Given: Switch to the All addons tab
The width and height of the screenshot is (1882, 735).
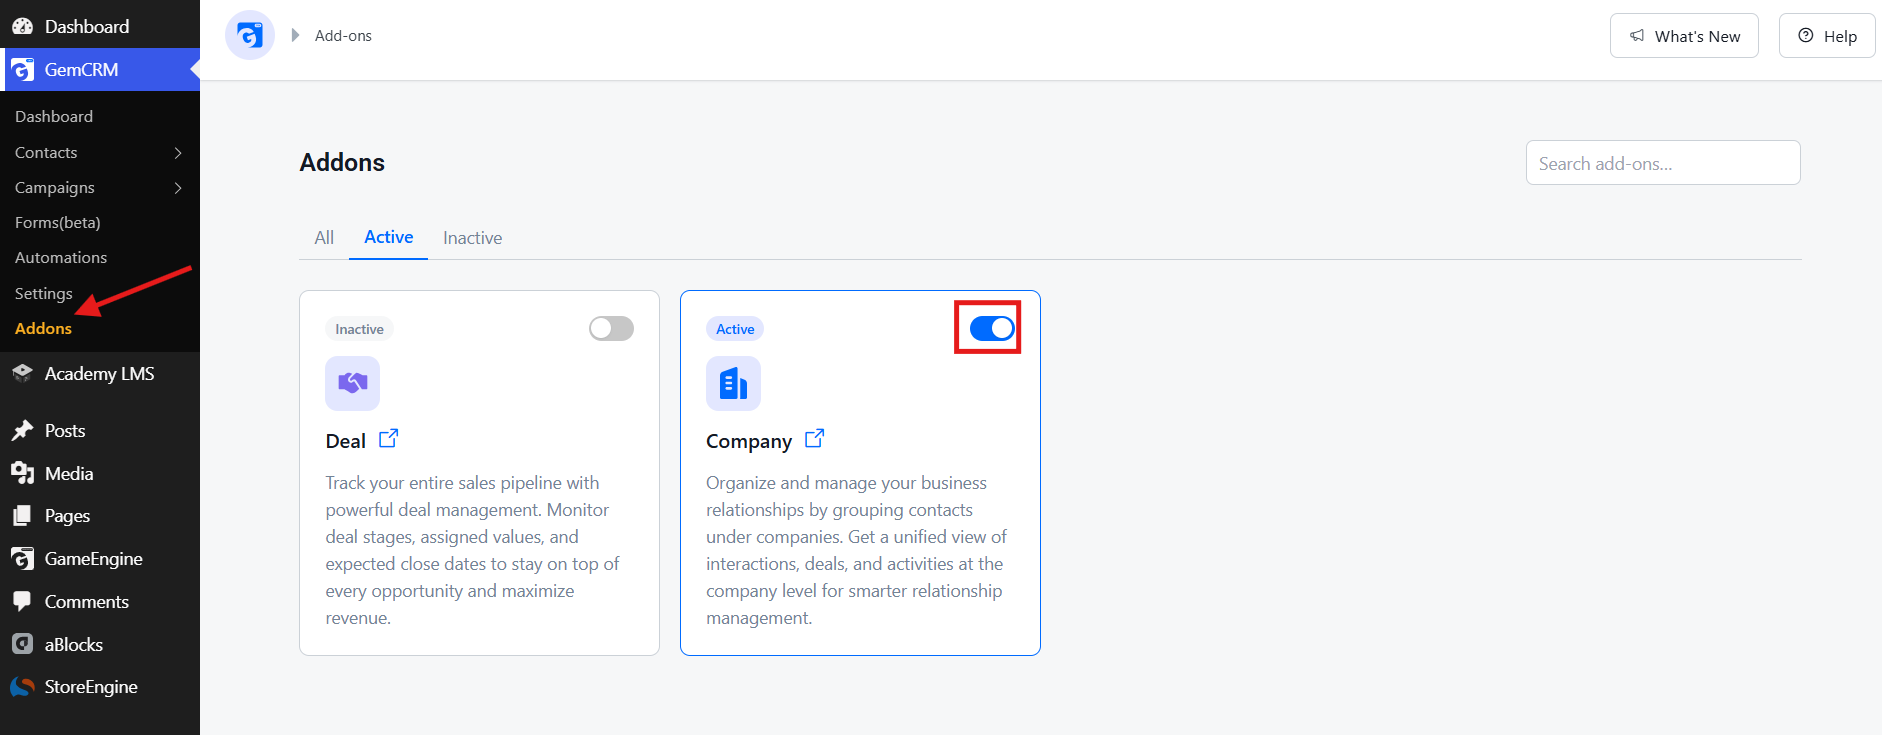Looking at the screenshot, I should pos(324,238).
